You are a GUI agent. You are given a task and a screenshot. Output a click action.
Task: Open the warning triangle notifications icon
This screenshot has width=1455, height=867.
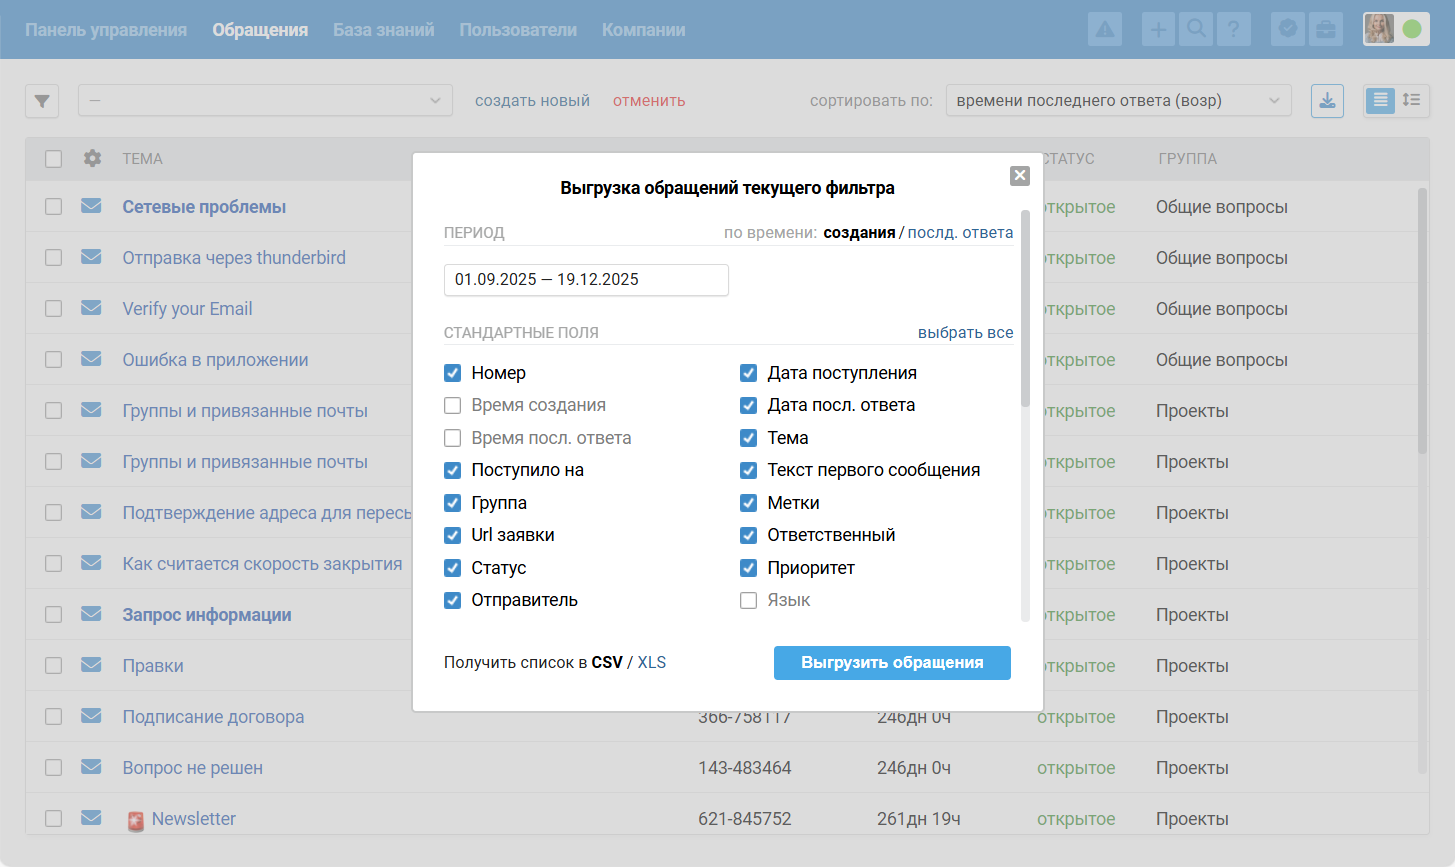click(x=1105, y=29)
